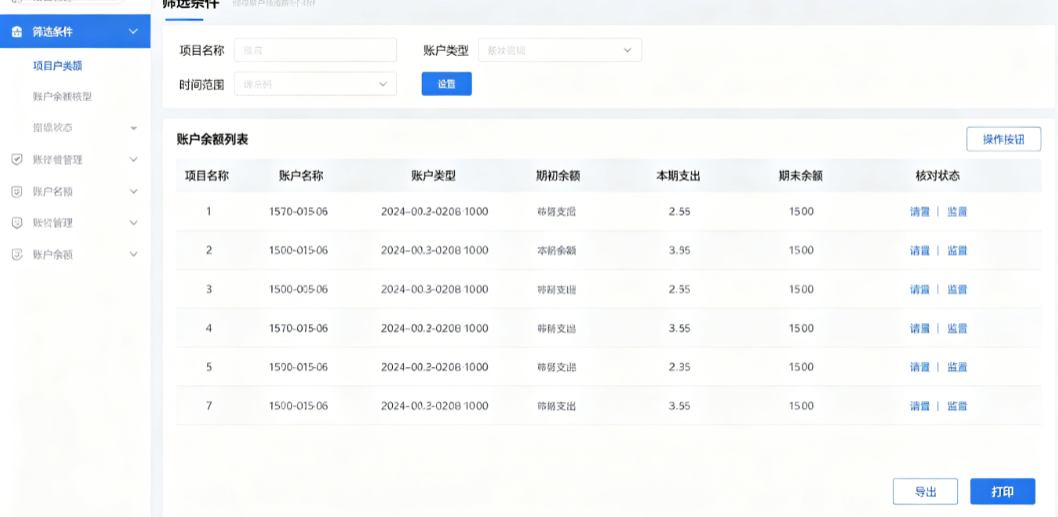
Task: Click the 监置 link in row 1
Action: [957, 211]
